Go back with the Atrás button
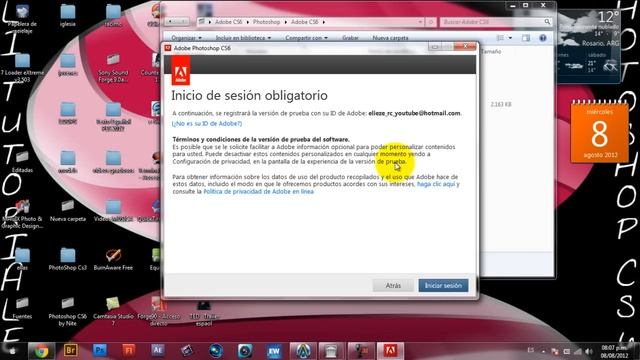Image resolution: width=640 pixels, height=360 pixels. 393,285
